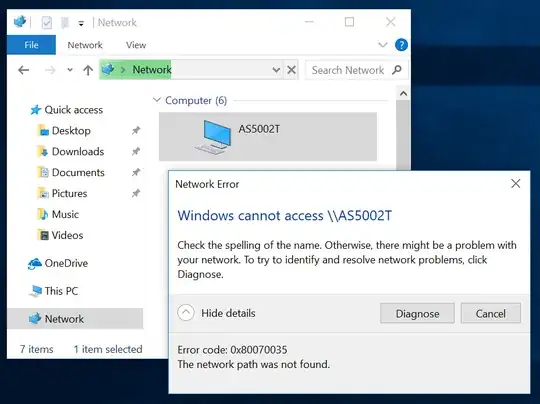Select the AS5002T computer item
Image resolution: width=540 pixels, height=404 pixels.
(x=268, y=136)
